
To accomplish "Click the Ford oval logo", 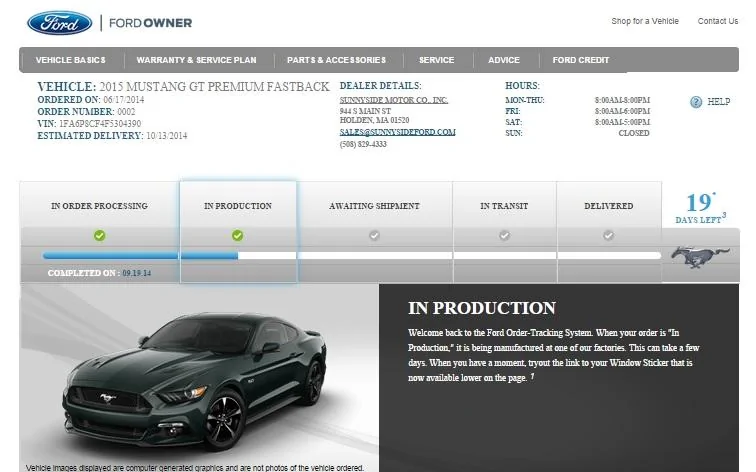I will (x=59, y=23).
